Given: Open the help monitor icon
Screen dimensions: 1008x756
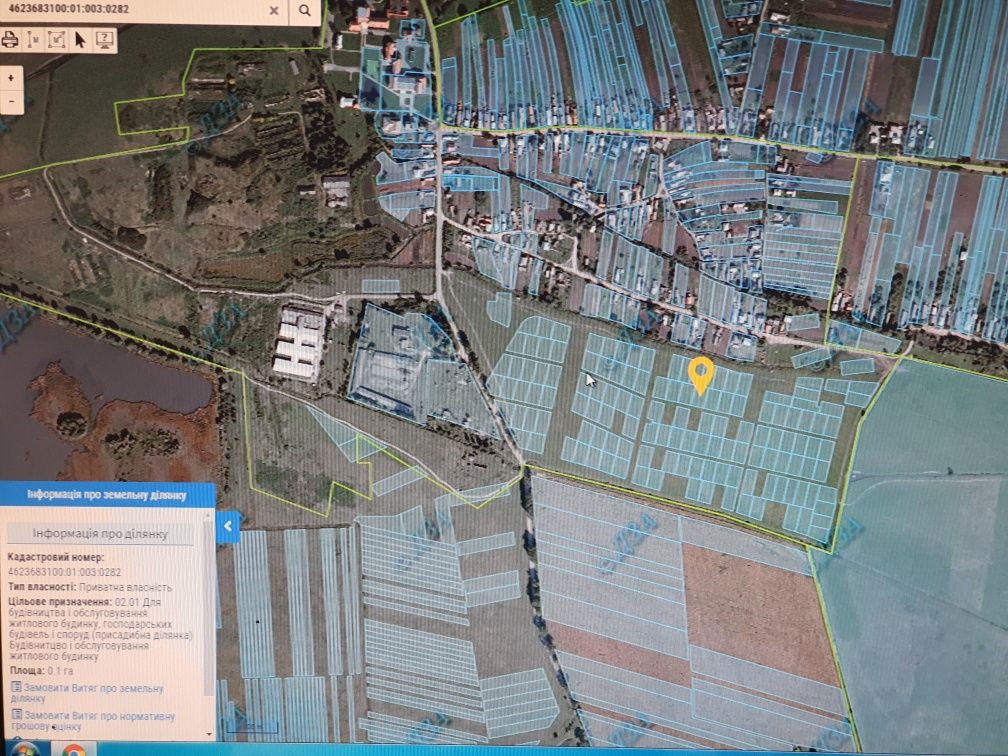Looking at the screenshot, I should (104, 40).
